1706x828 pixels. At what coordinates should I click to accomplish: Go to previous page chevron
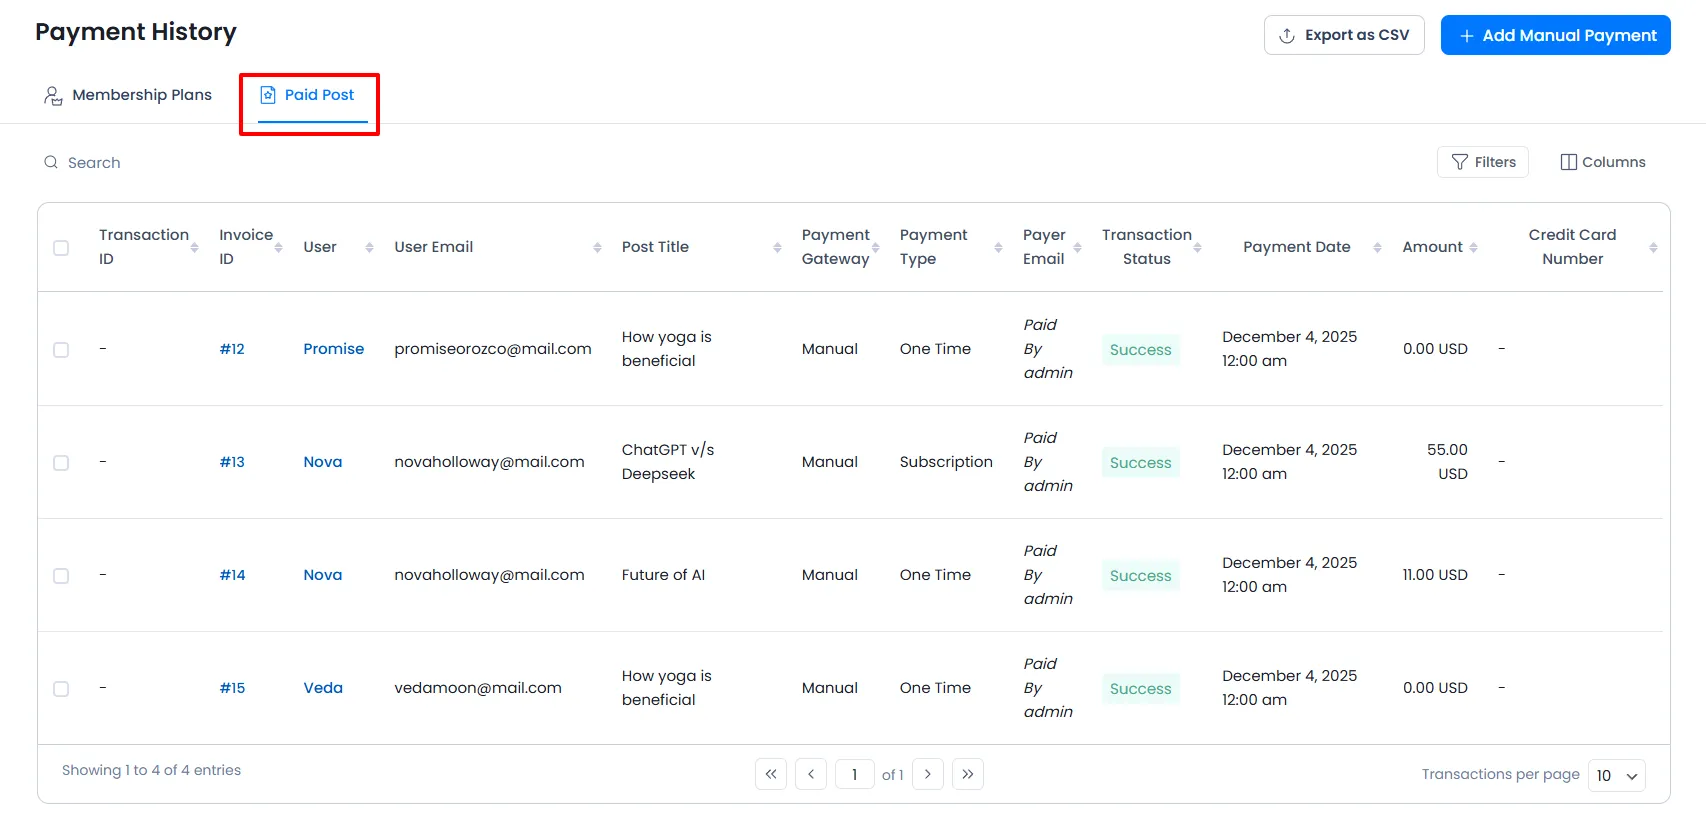(811, 774)
